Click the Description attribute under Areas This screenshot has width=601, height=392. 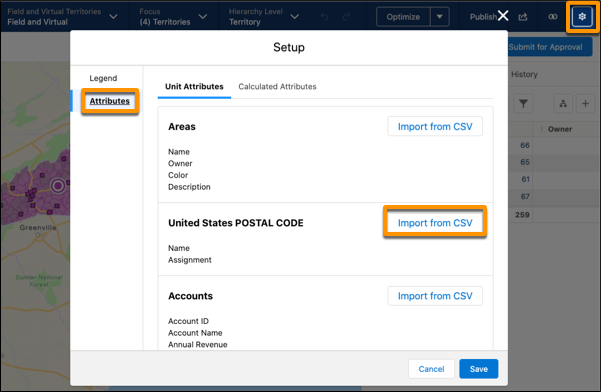[189, 187]
